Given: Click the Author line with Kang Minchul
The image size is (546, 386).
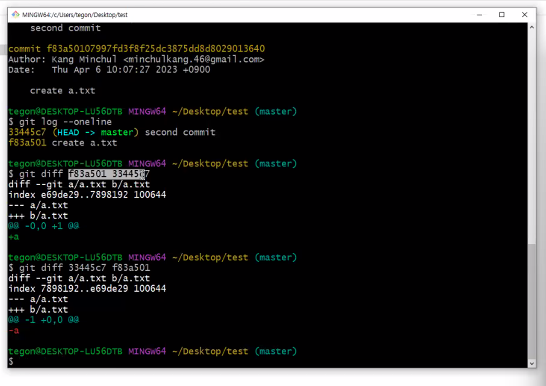Looking at the screenshot, I should click(136, 60).
